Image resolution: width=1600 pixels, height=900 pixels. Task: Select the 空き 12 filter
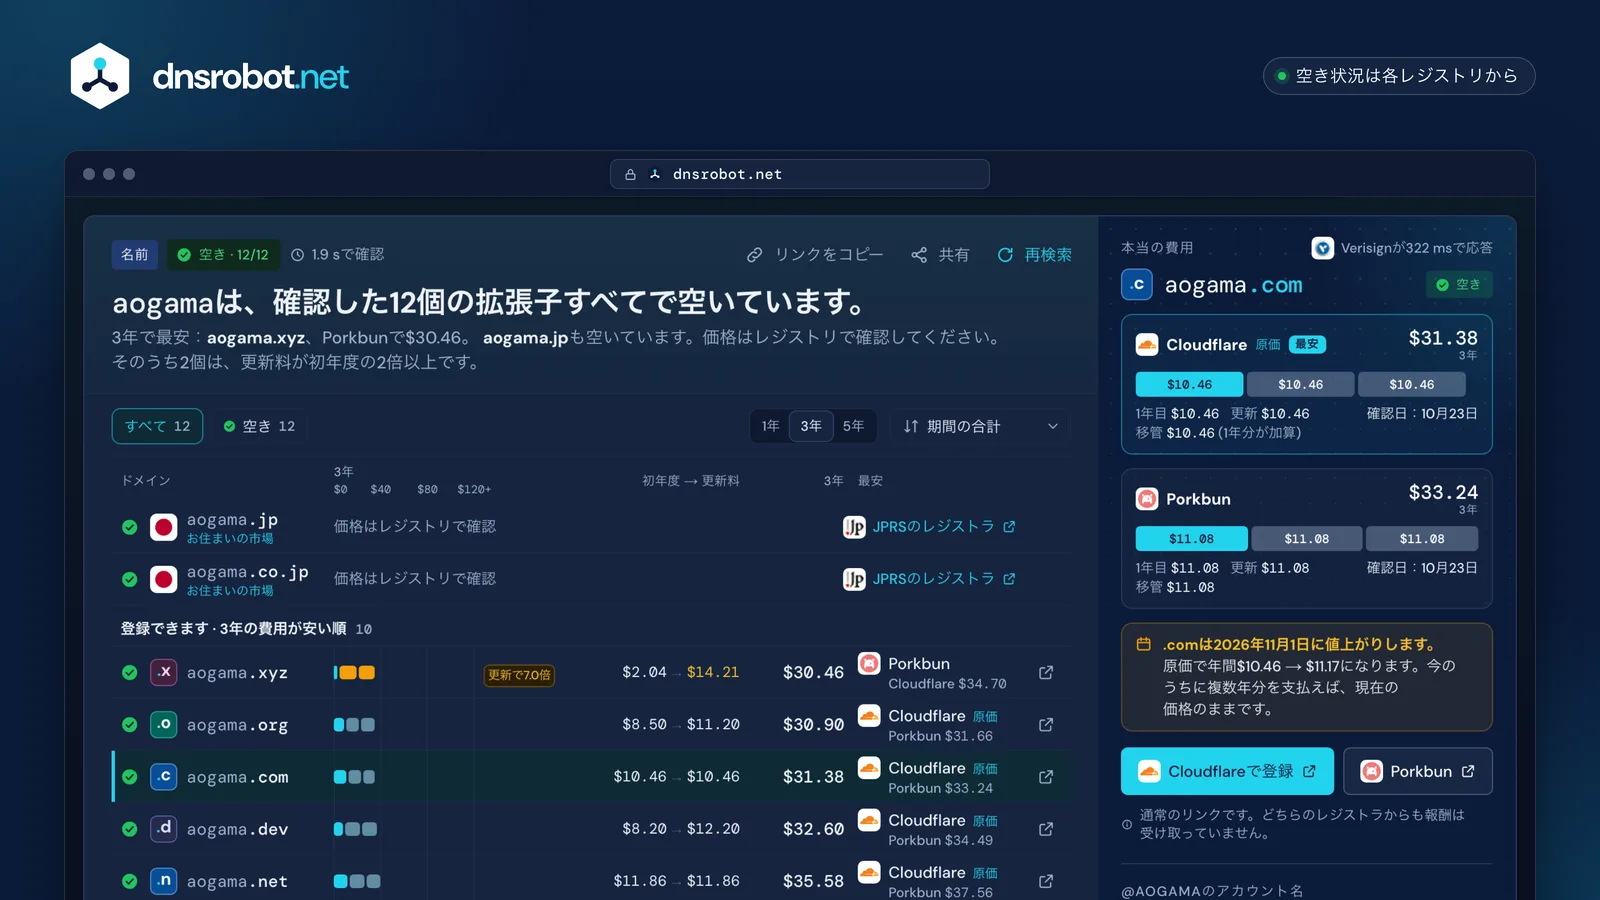click(x=259, y=426)
